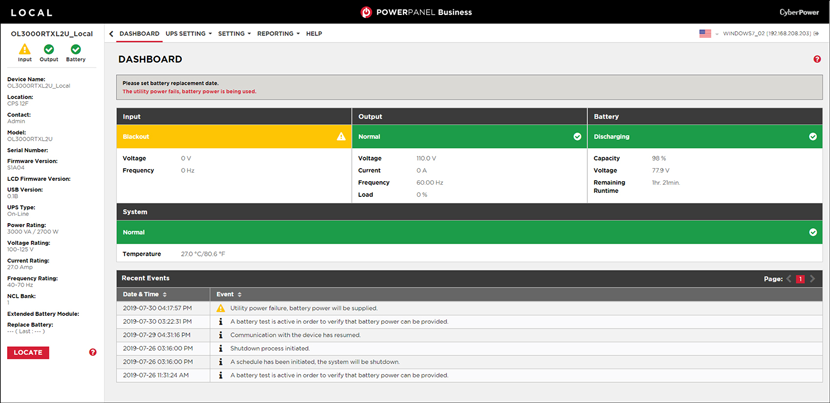This screenshot has width=830, height=403.
Task: Click the red help icon beside Locate
Action: (93, 352)
